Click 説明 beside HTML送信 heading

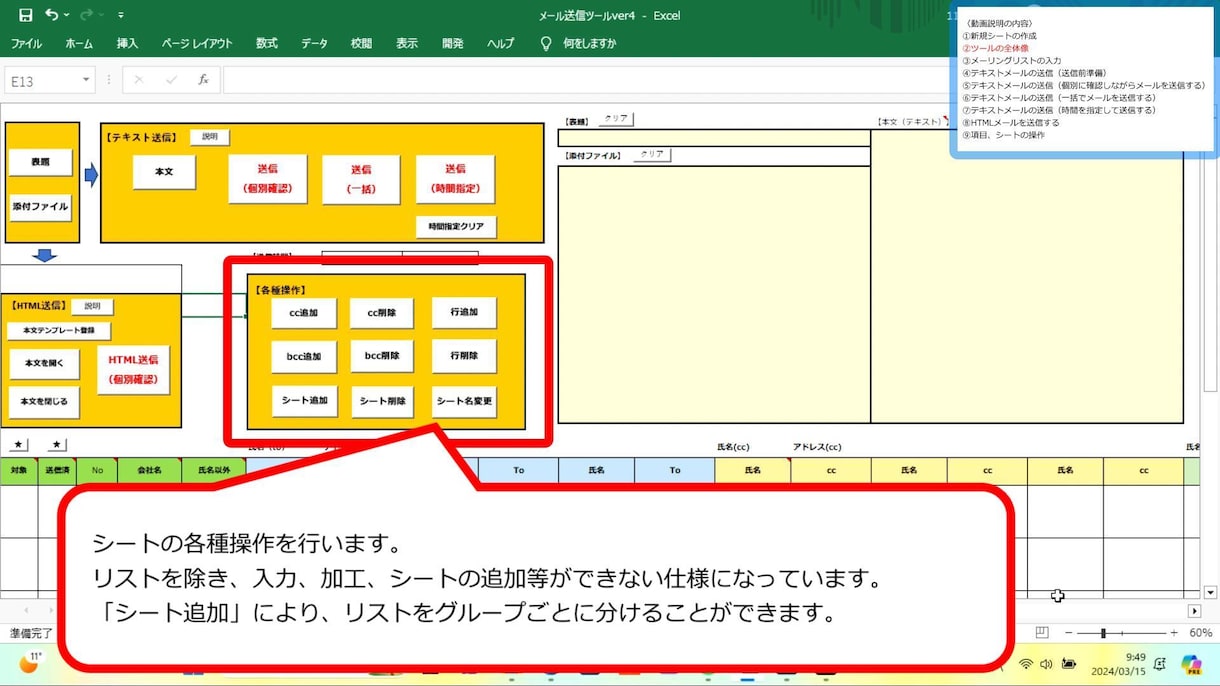point(93,306)
